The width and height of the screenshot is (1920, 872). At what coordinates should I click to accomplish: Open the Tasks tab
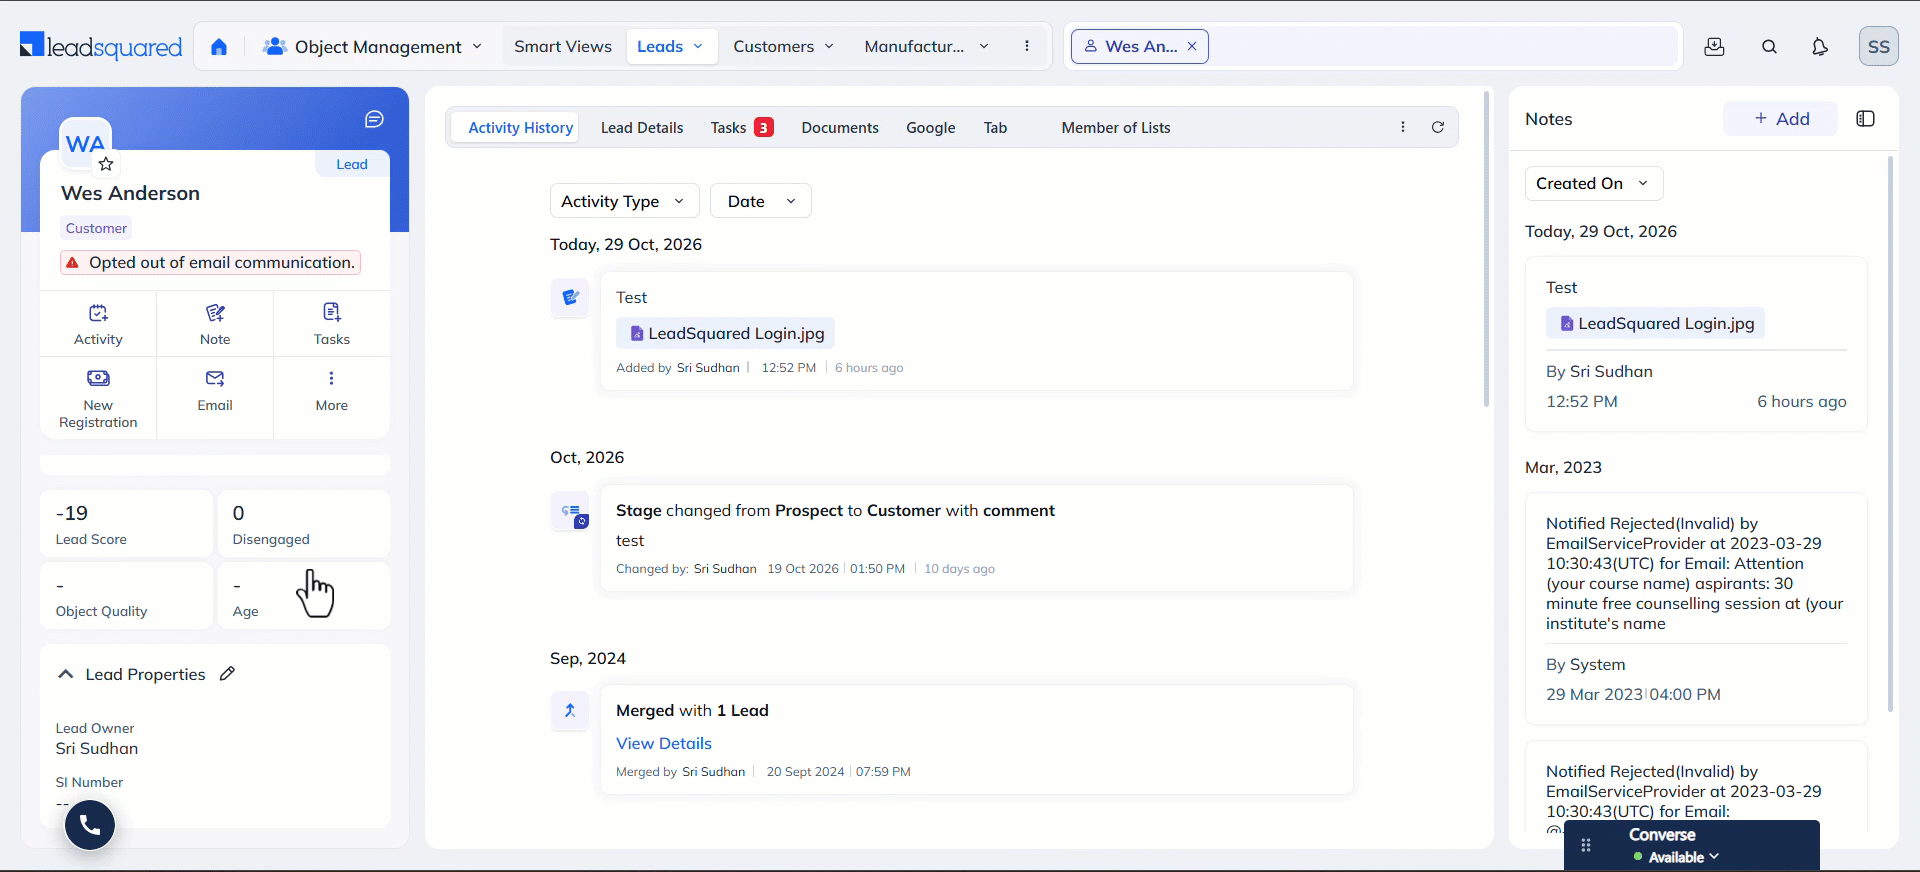tap(742, 128)
